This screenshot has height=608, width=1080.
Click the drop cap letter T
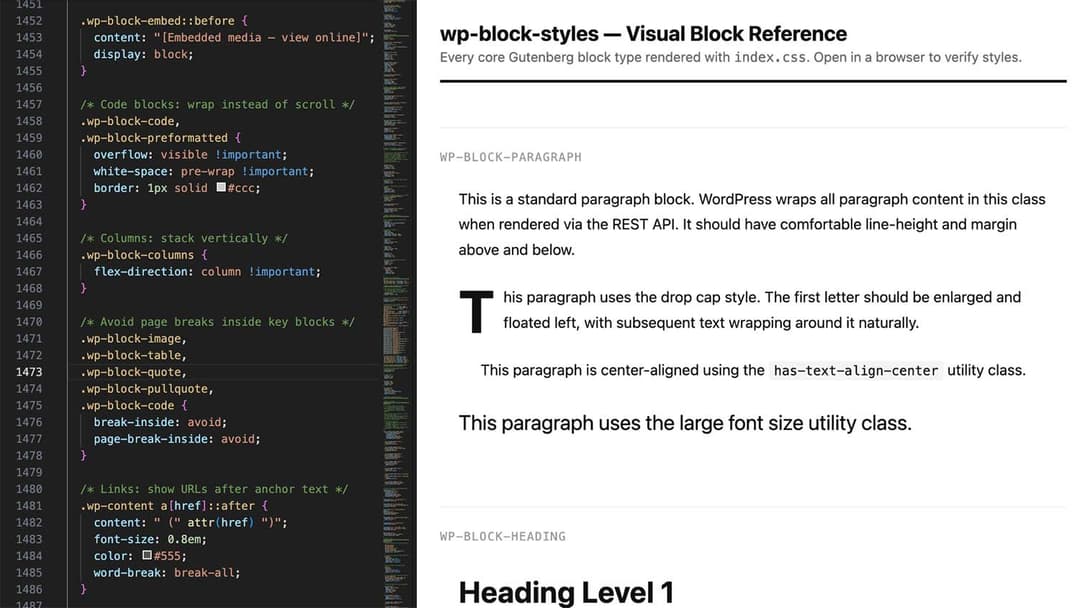[x=476, y=310]
